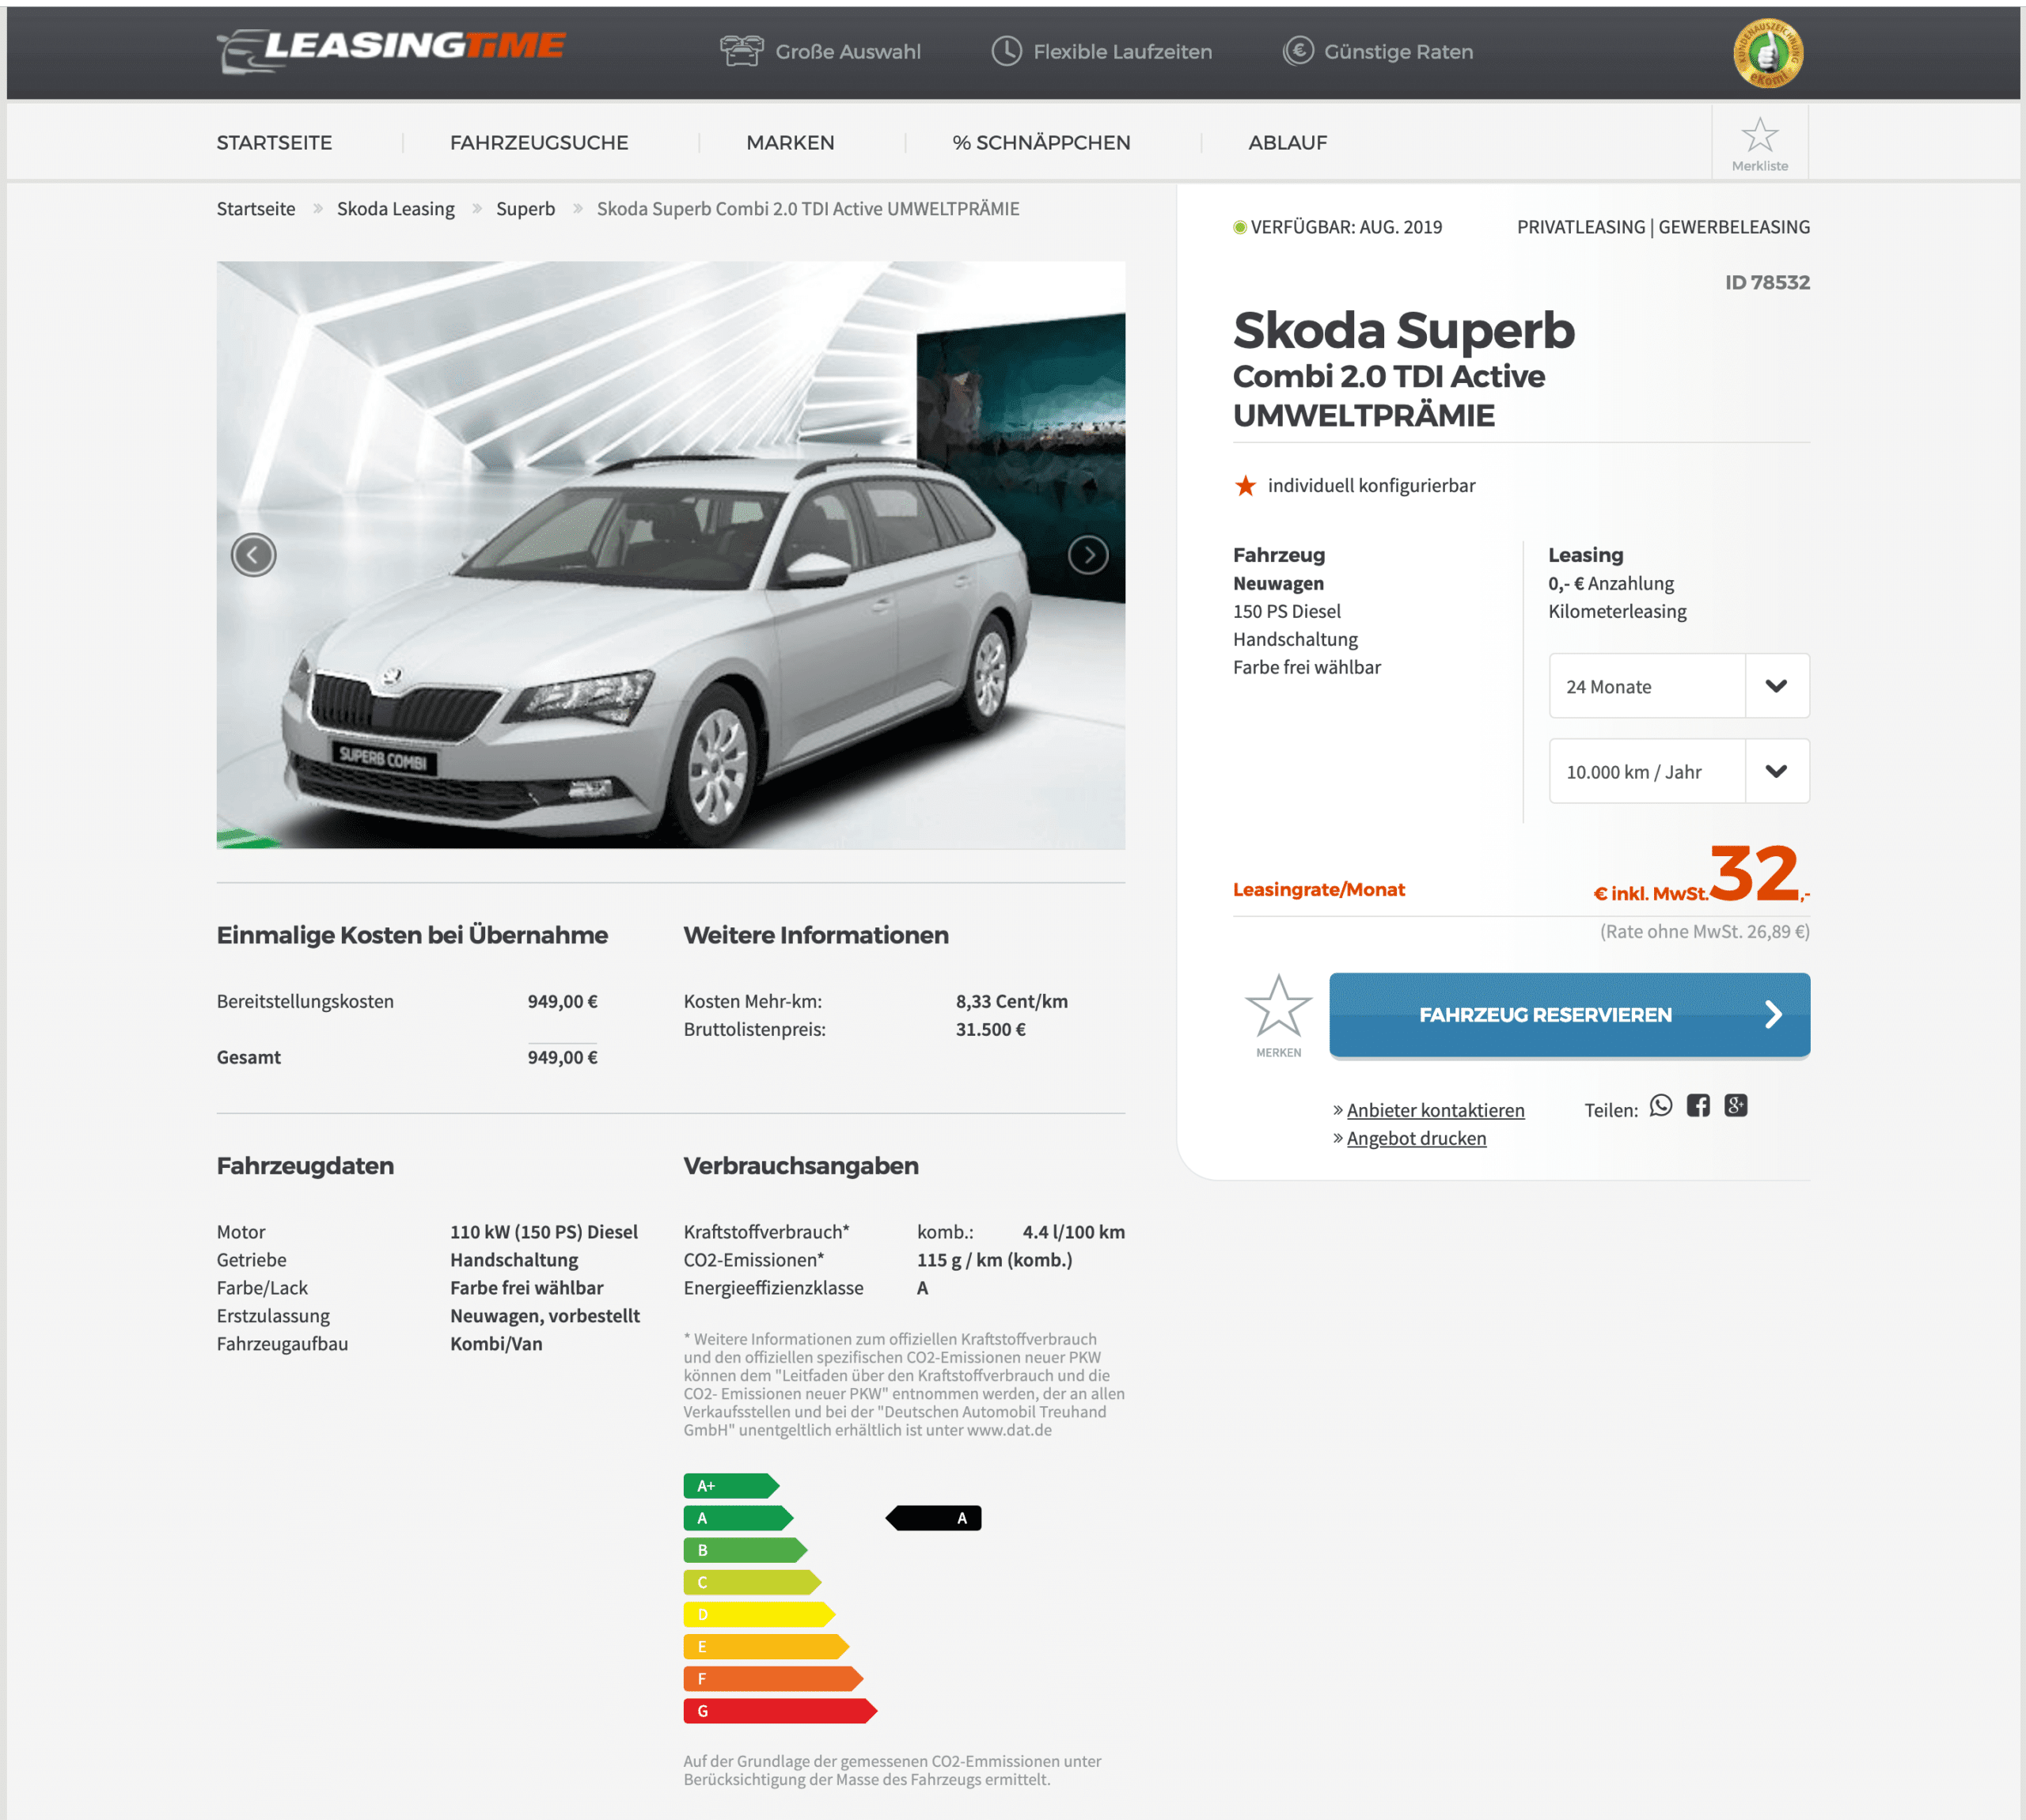Click Neuwagen, vorbestellt value
Viewport: 2026px width, 1820px height.
[x=545, y=1316]
